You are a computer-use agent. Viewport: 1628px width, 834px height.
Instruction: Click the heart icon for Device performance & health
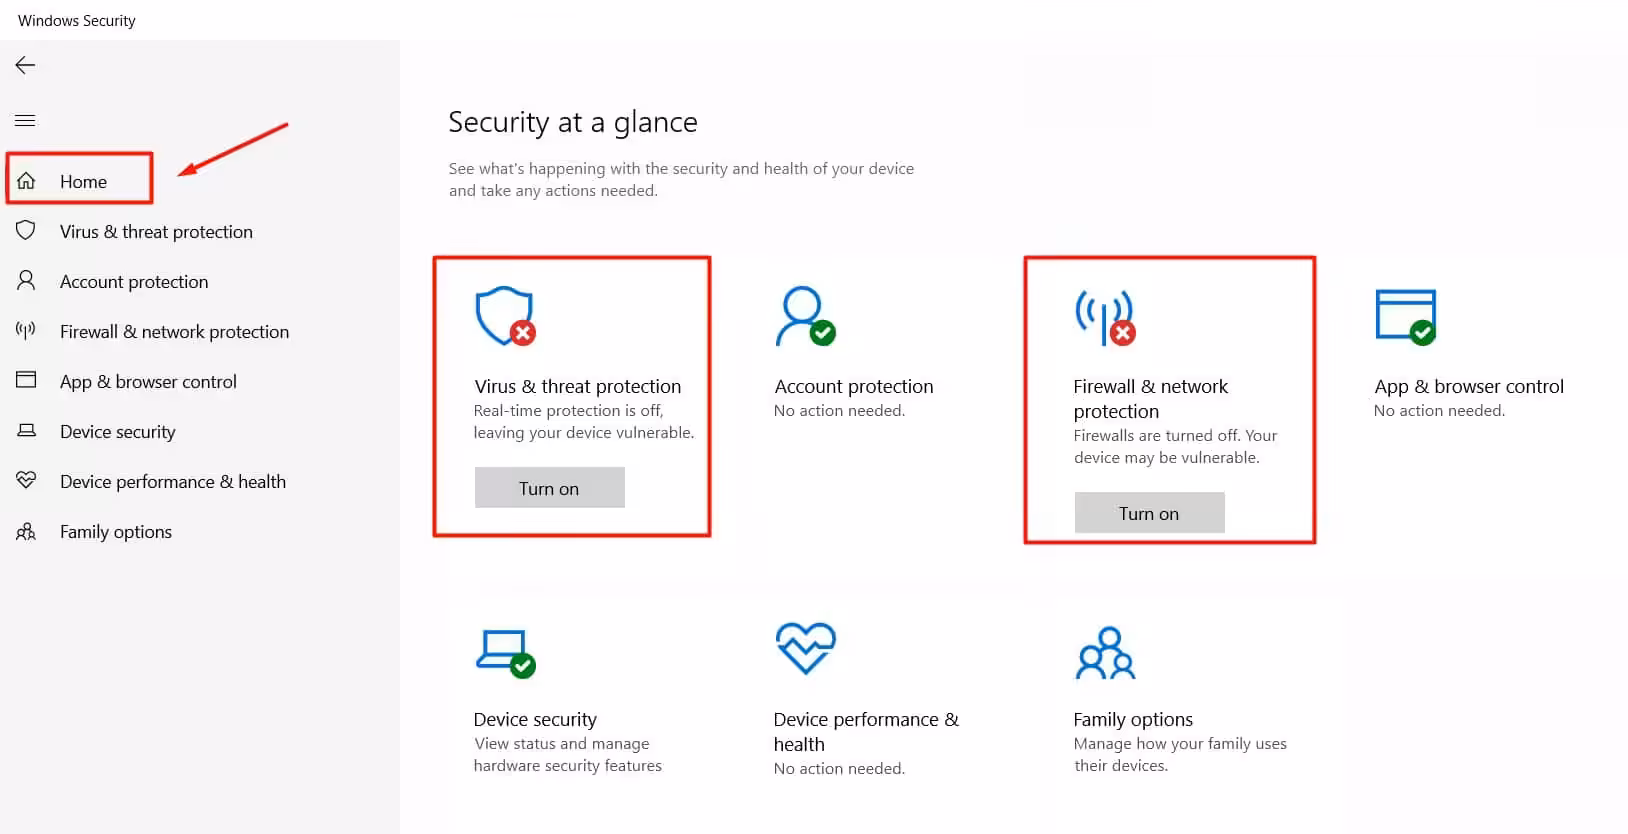point(26,480)
